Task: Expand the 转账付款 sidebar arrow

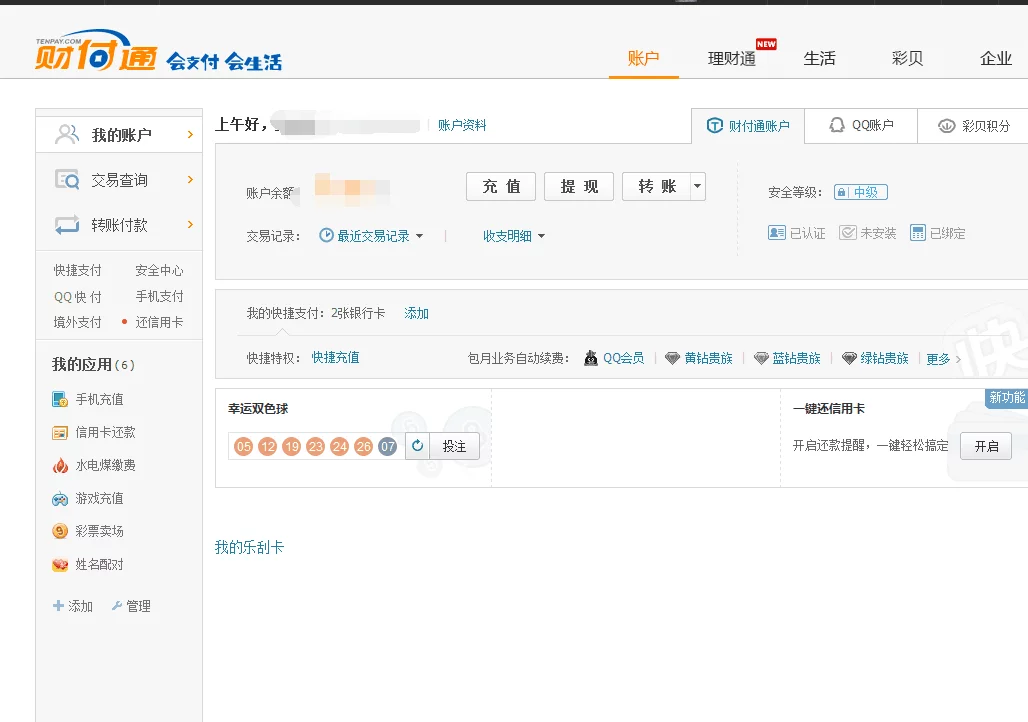Action: (x=190, y=224)
